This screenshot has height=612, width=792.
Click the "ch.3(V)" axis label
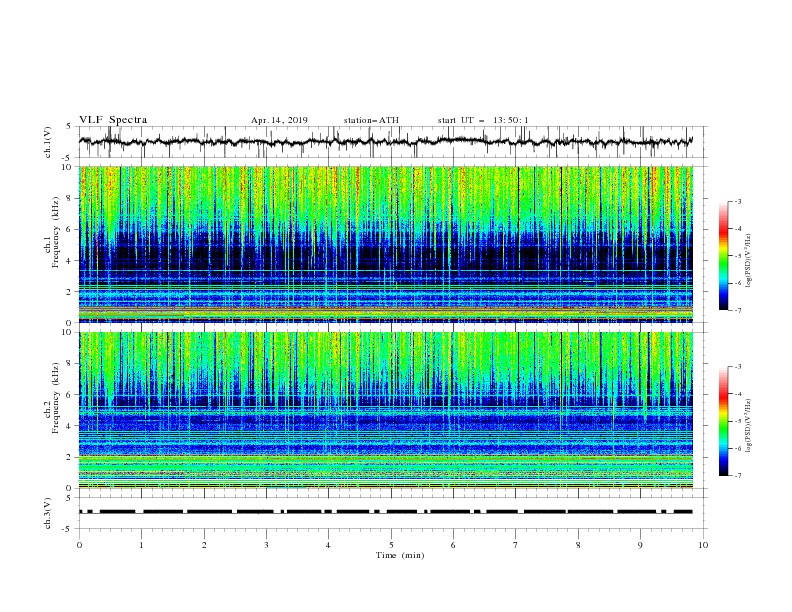coord(48,513)
